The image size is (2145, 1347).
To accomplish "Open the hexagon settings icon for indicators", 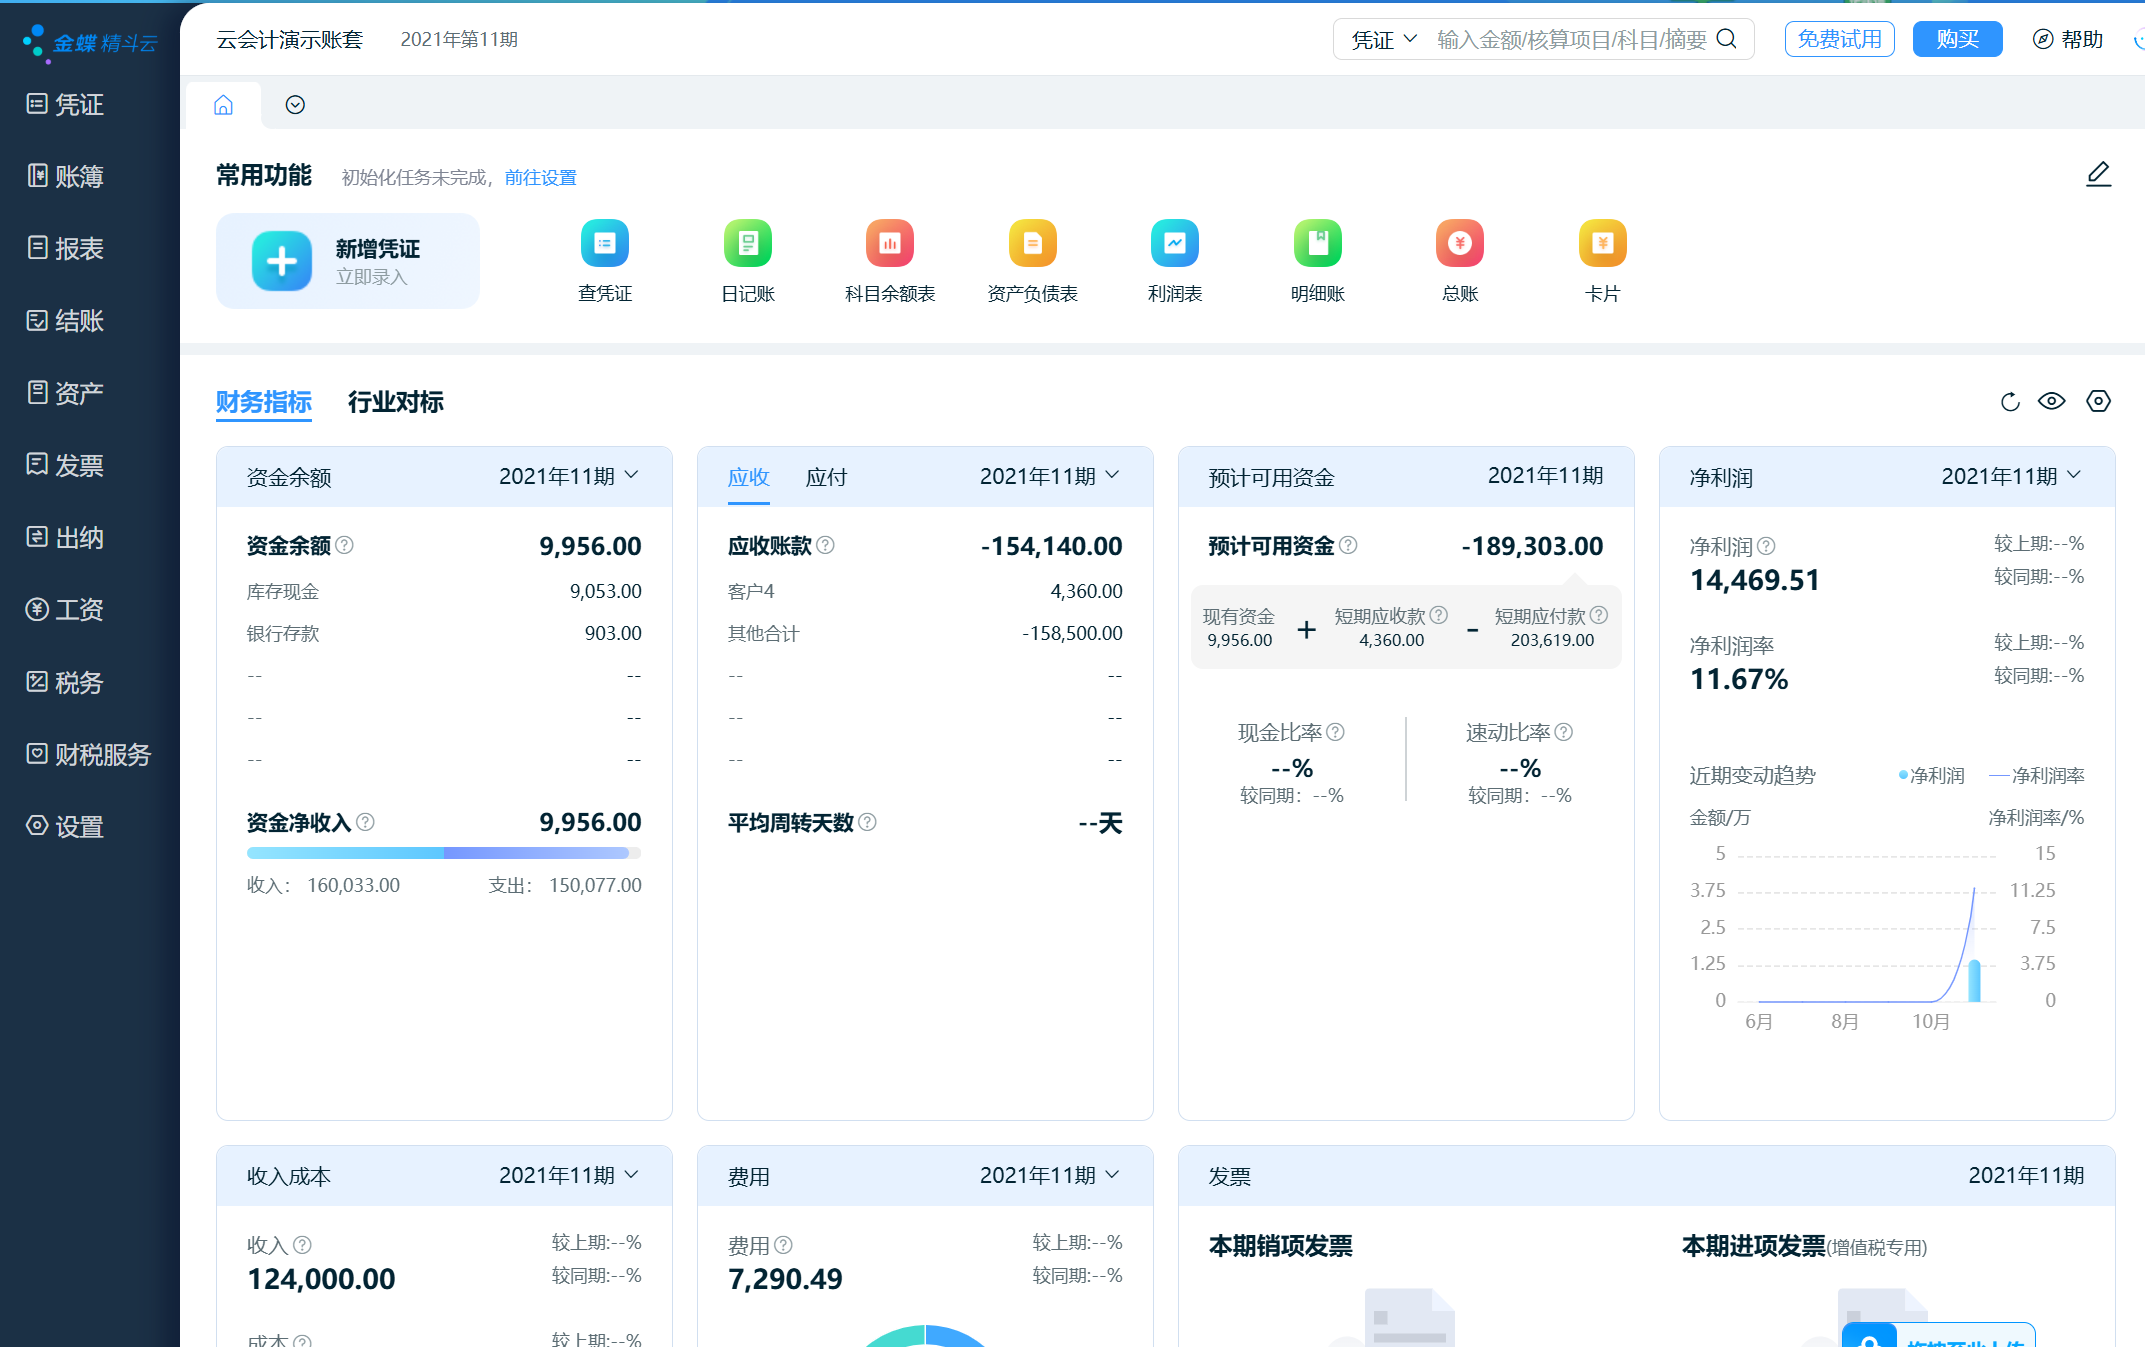I will point(2098,401).
